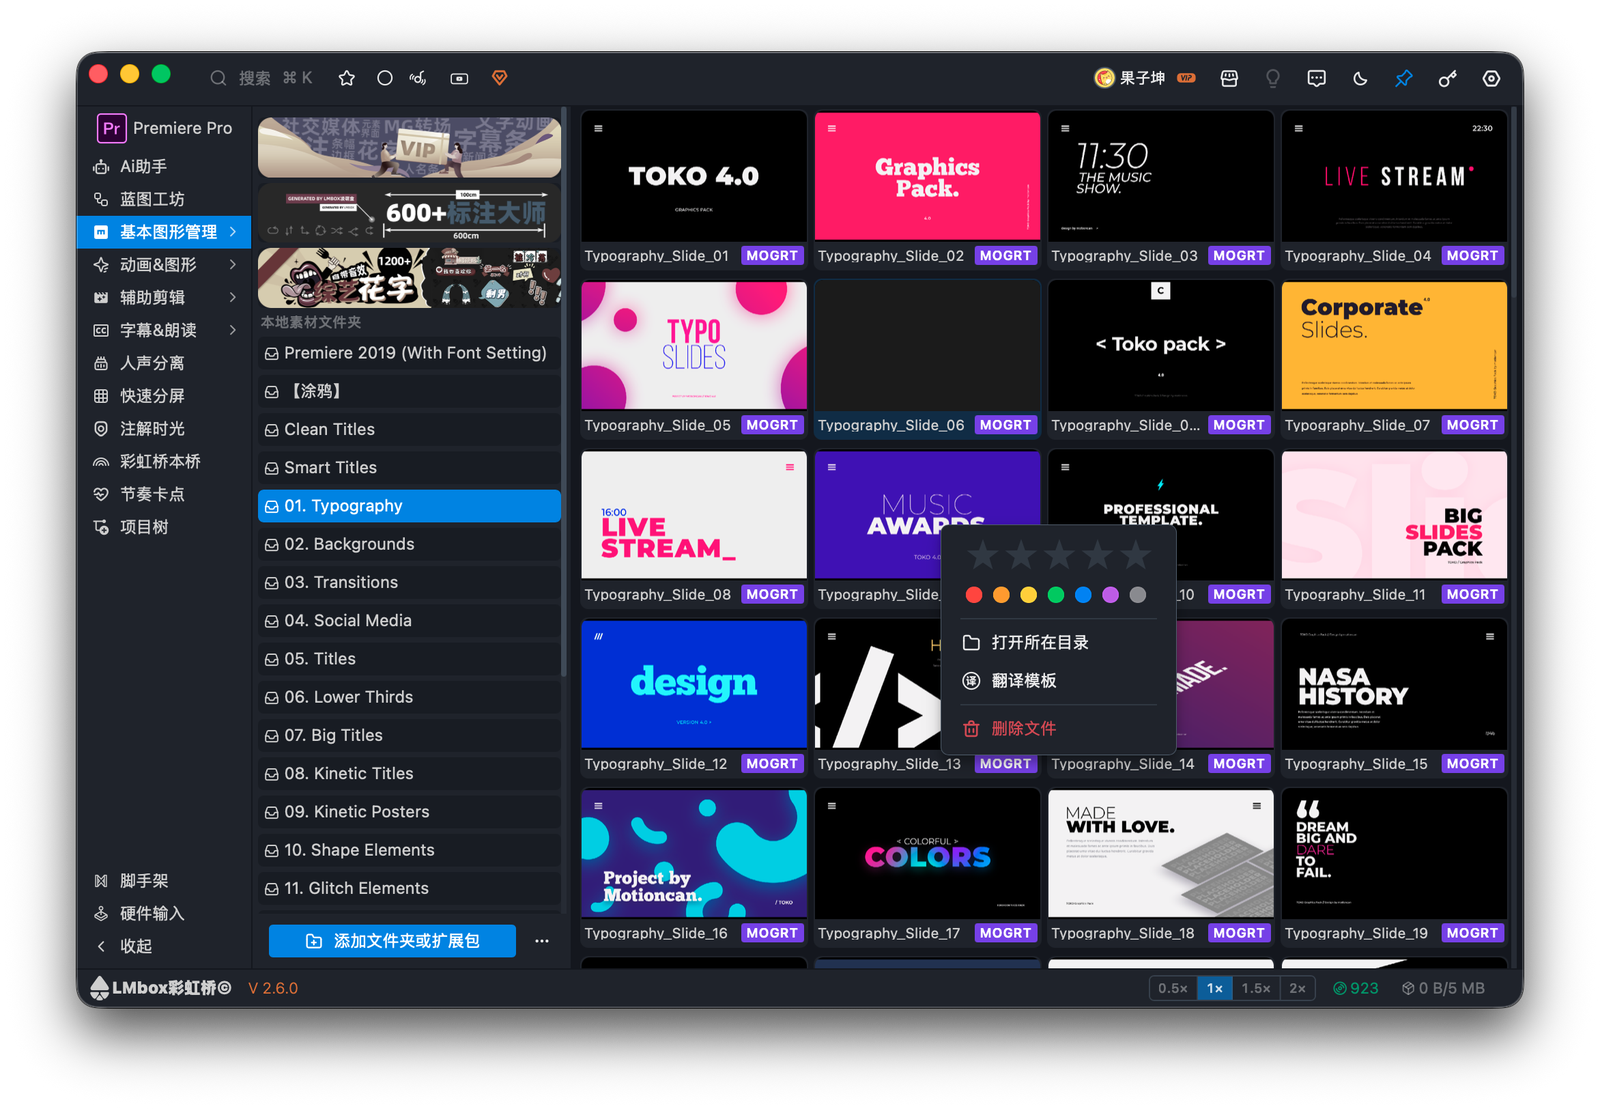Toggle dark mode moon icon
Viewport: 1600px width, 1109px height.
click(1360, 78)
